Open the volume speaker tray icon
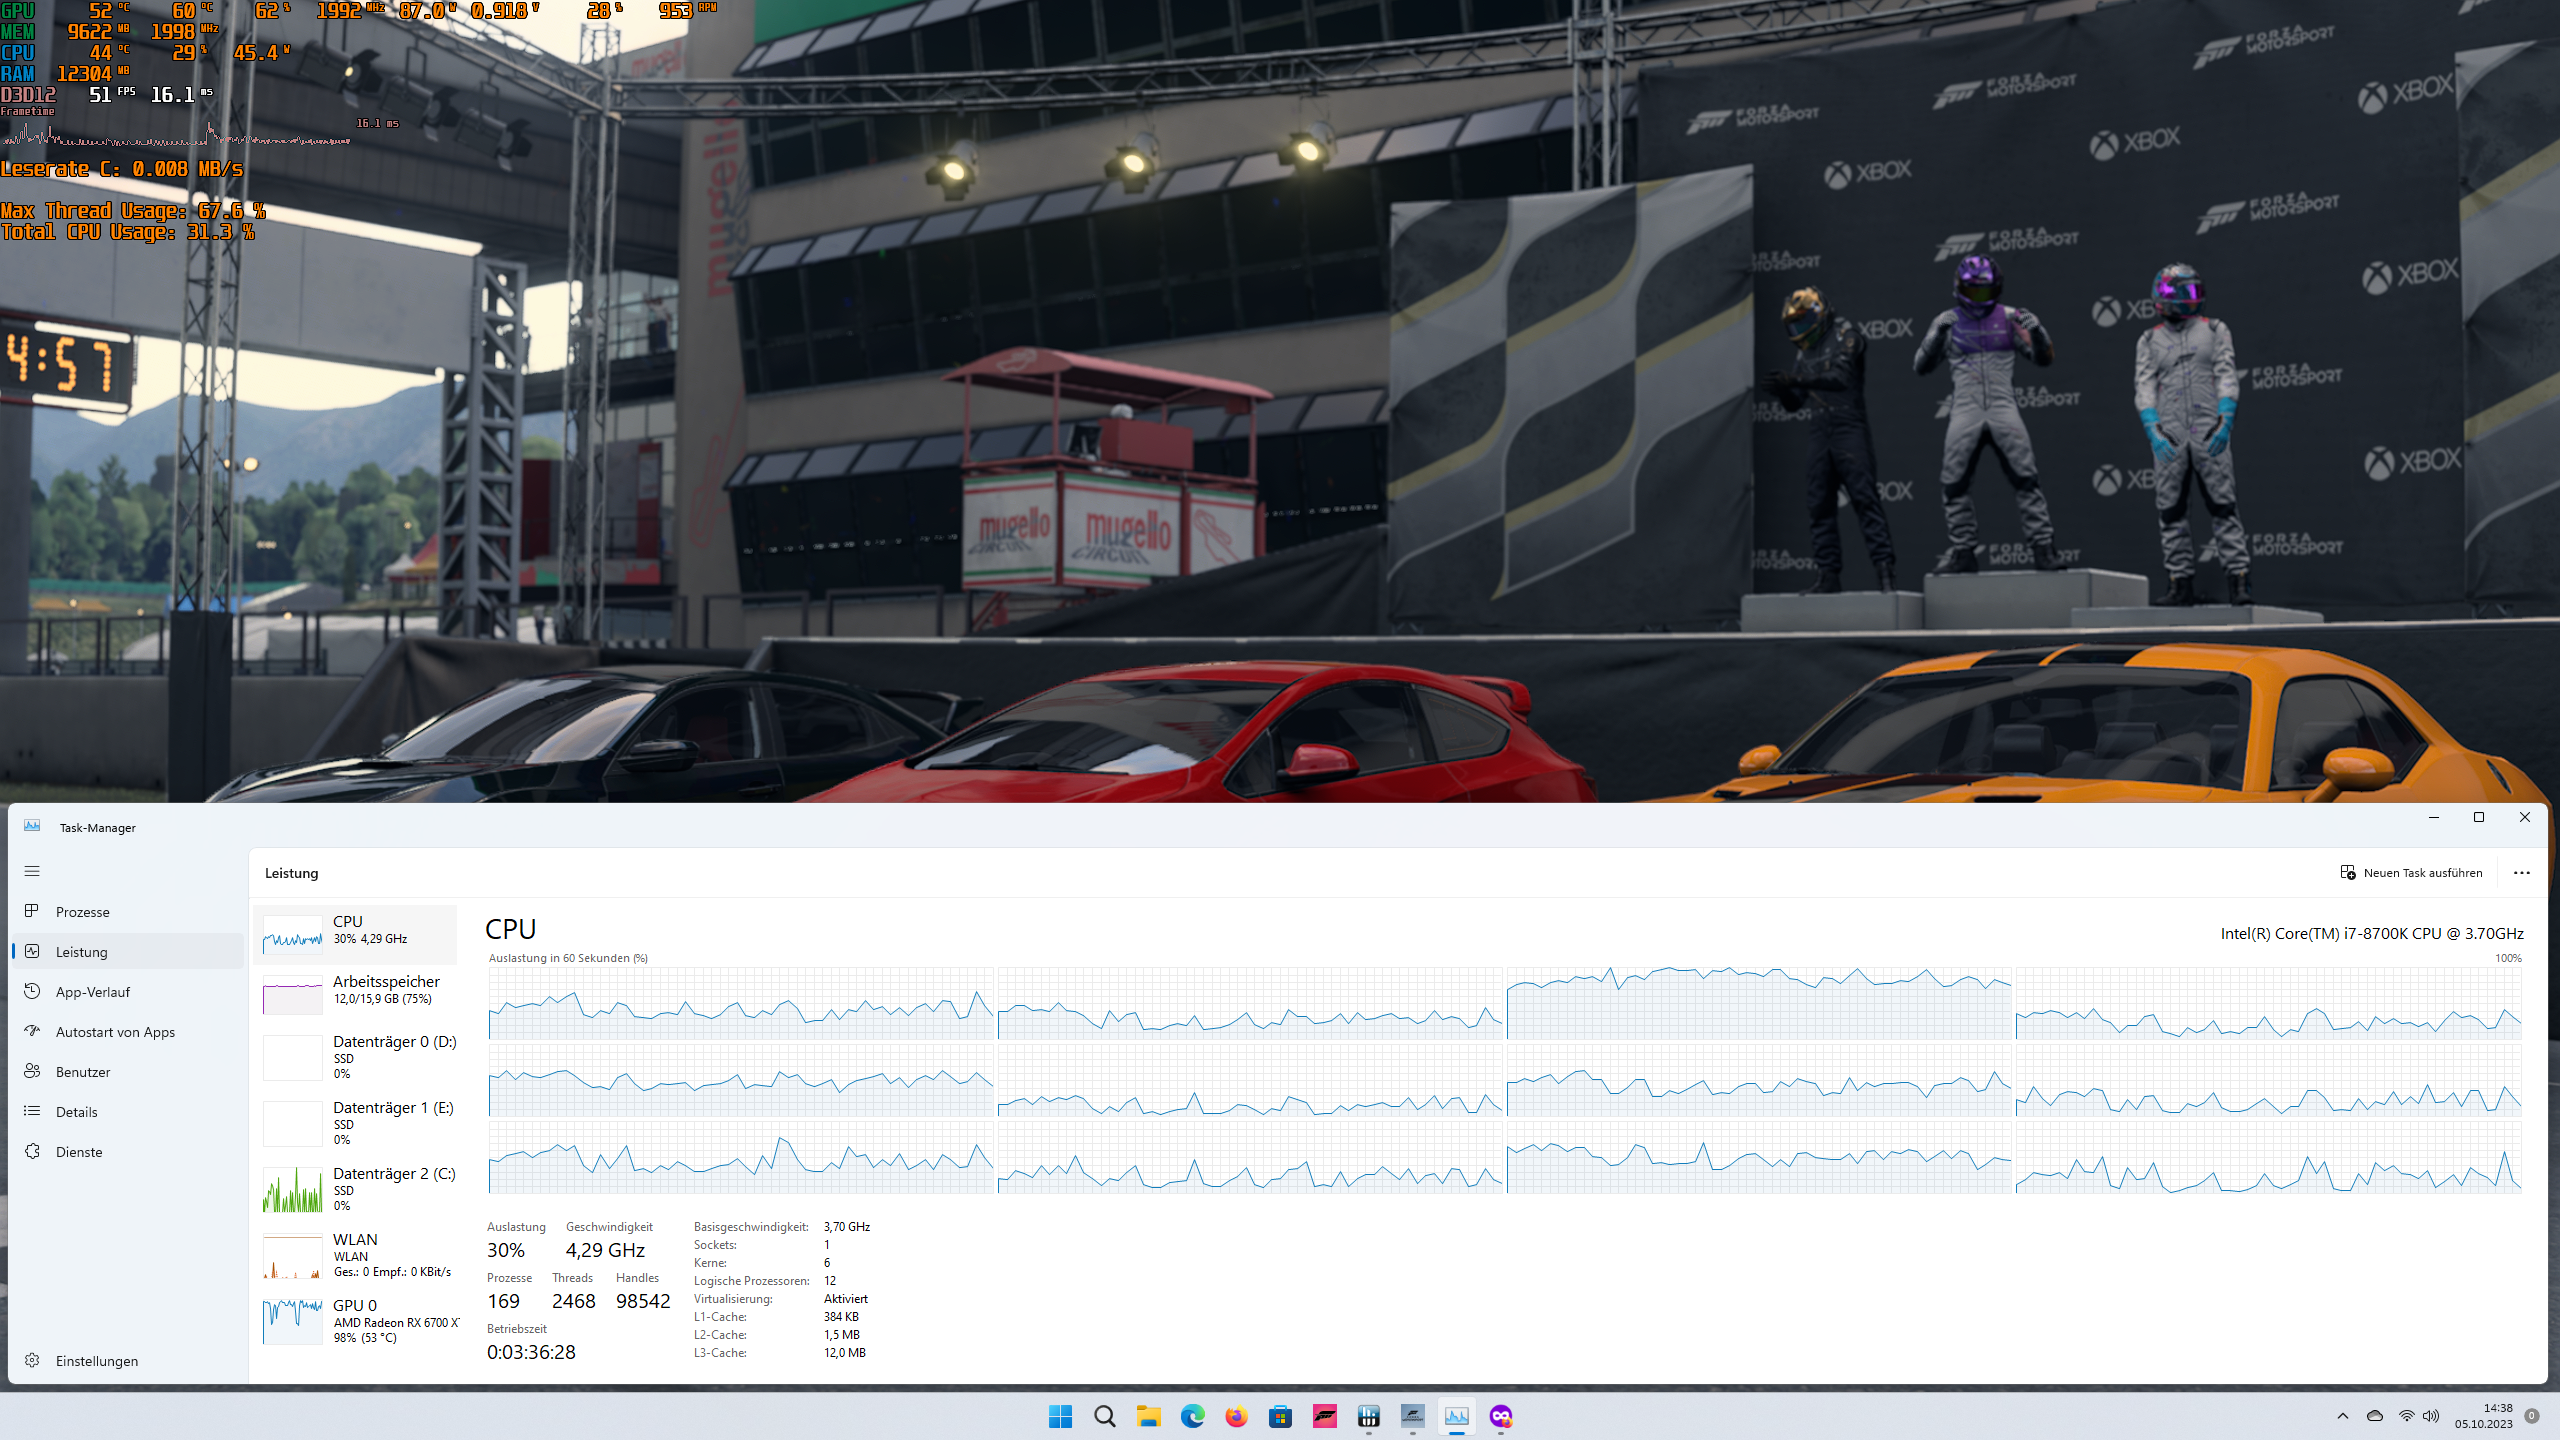The height and width of the screenshot is (1440, 2560). [2431, 1416]
